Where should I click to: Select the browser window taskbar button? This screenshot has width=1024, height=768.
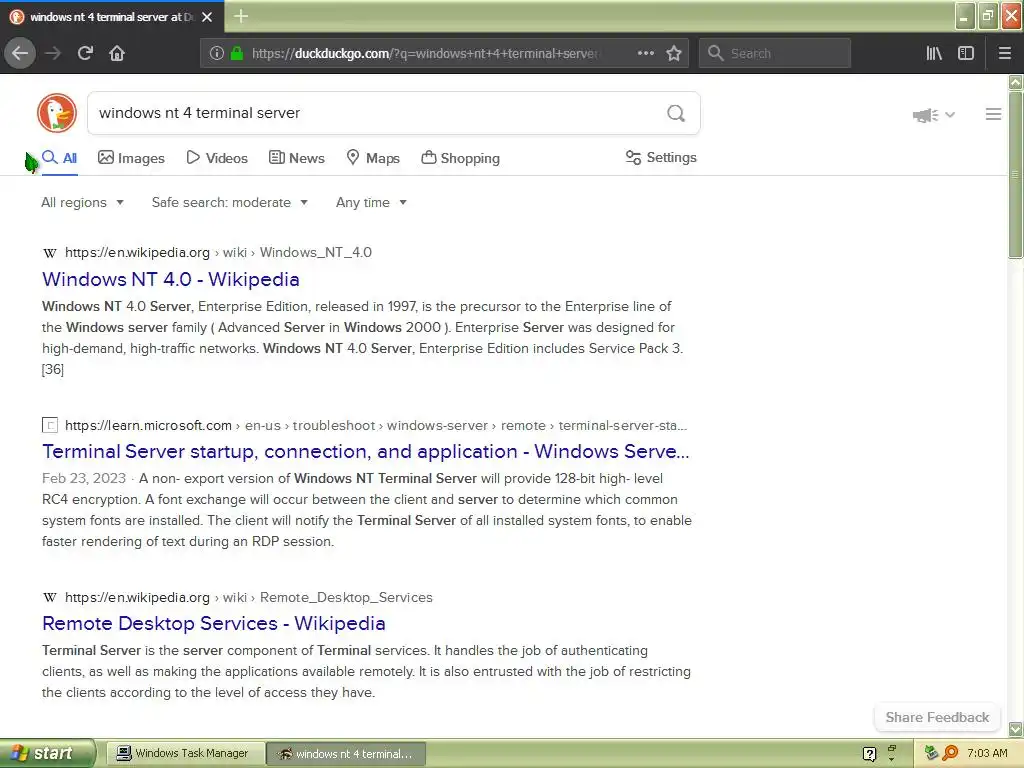(347, 754)
